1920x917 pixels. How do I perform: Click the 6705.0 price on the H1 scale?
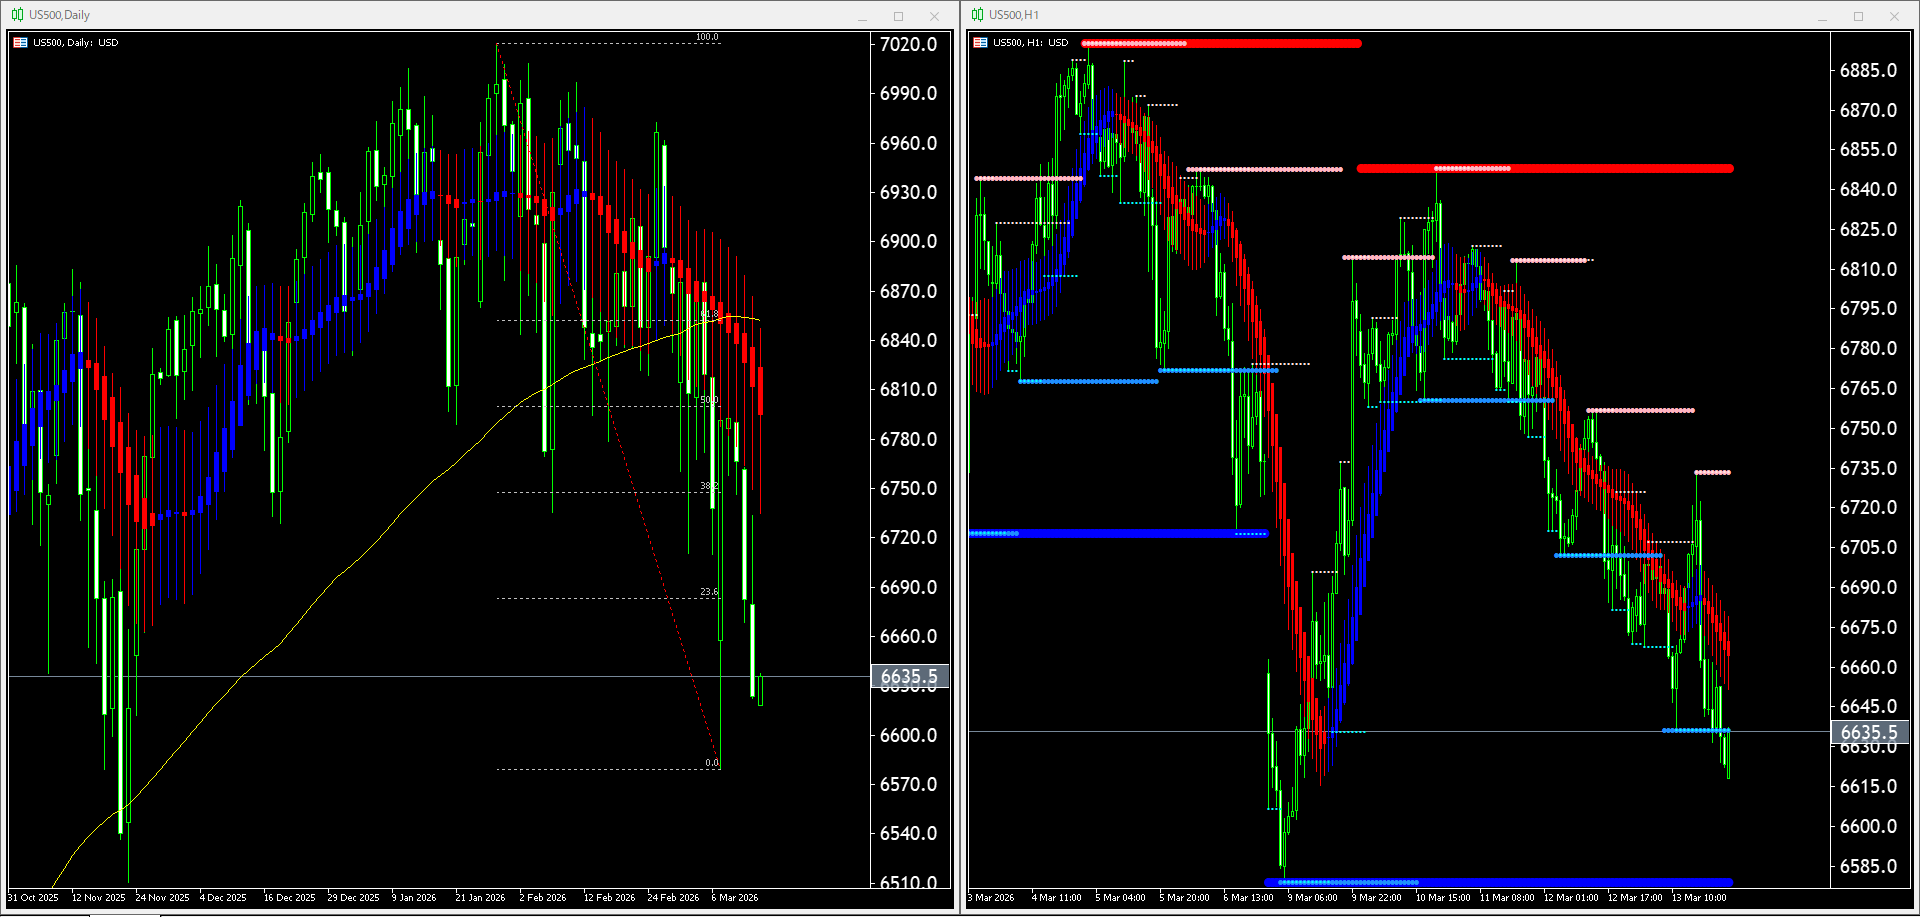pos(1869,547)
